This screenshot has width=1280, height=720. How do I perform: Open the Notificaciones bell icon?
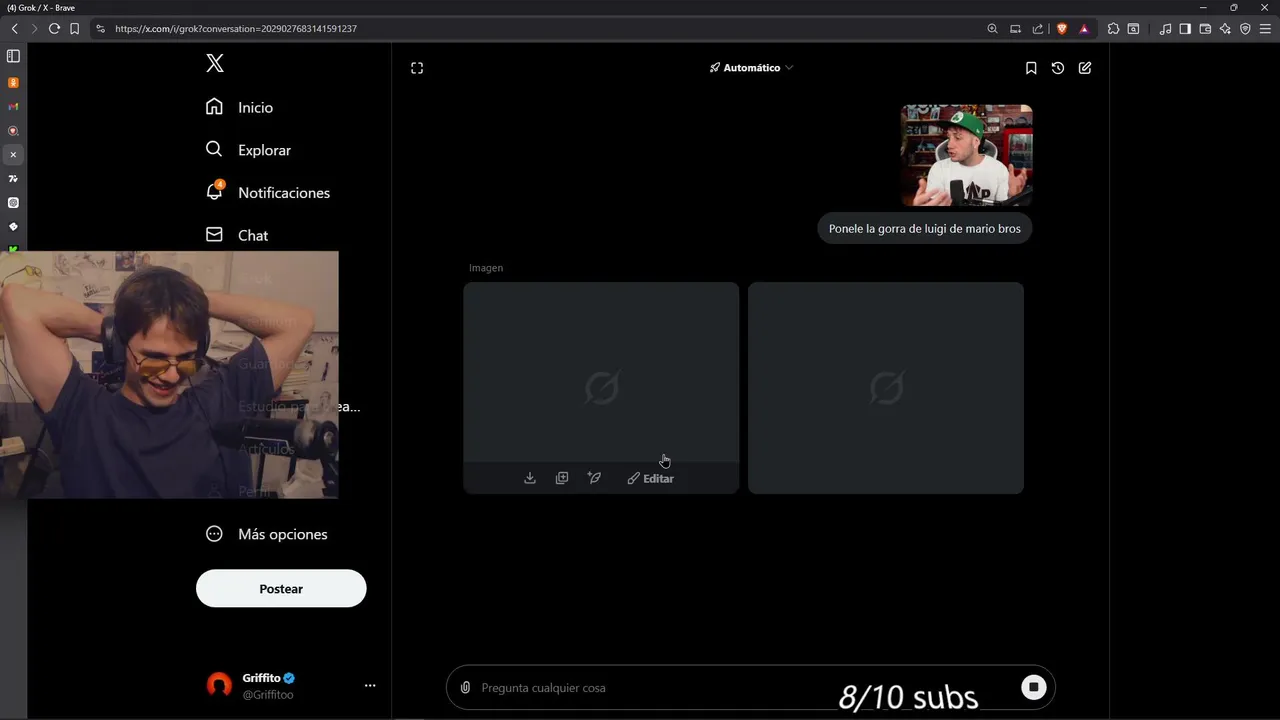coord(214,191)
